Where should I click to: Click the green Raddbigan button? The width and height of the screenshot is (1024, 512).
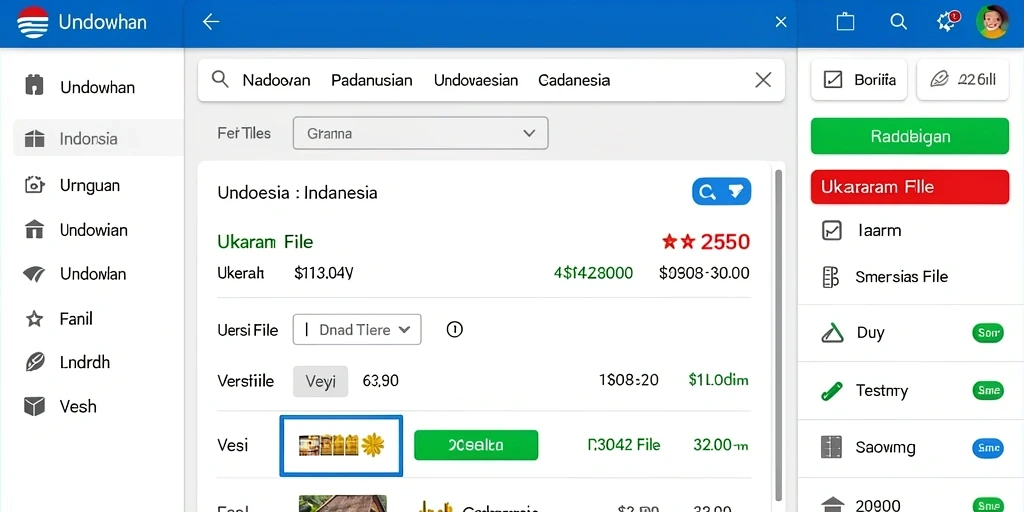[910, 136]
